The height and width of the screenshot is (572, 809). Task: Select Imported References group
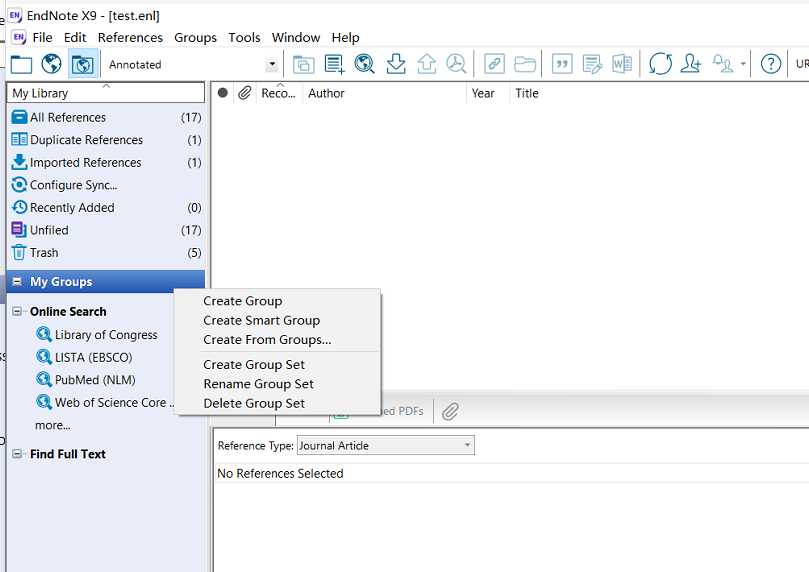[106, 162]
